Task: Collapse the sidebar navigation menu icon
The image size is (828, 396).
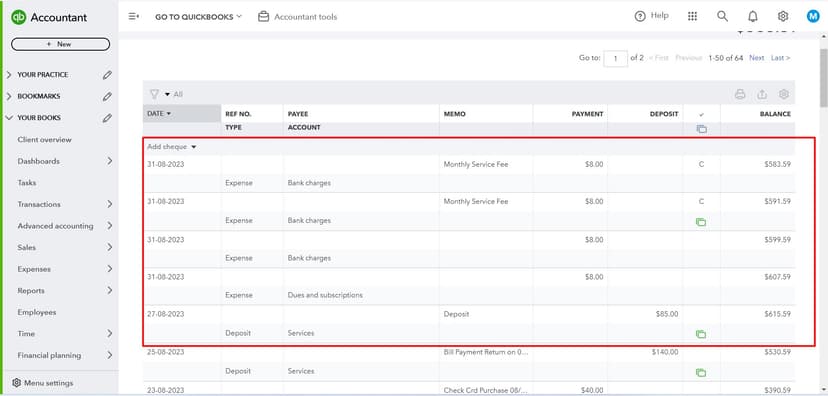Action: tap(134, 16)
